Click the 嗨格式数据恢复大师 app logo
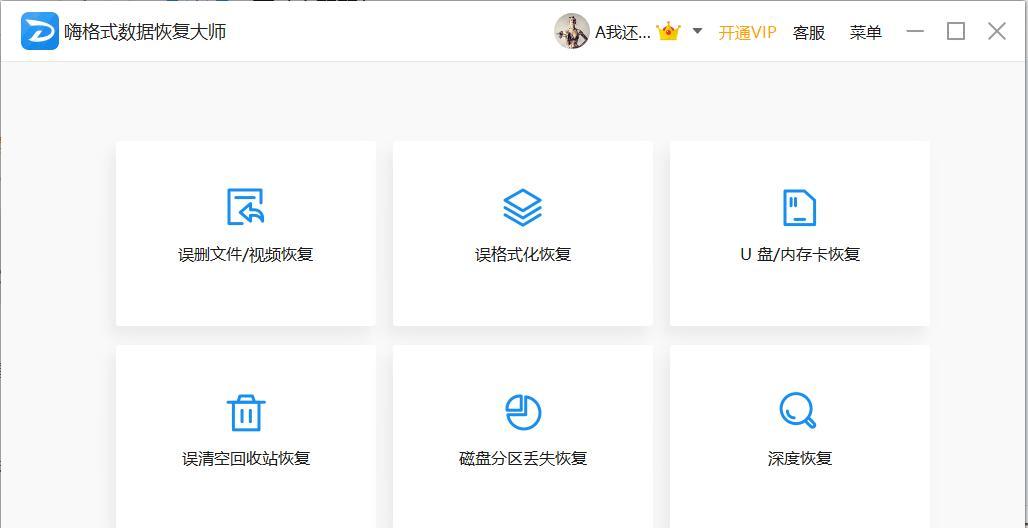 click(40, 31)
